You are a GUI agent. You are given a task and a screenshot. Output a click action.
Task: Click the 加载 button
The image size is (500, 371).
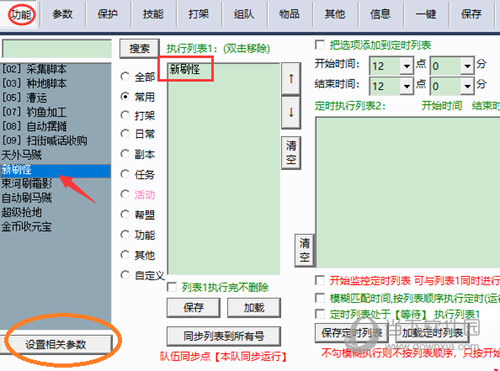254,307
